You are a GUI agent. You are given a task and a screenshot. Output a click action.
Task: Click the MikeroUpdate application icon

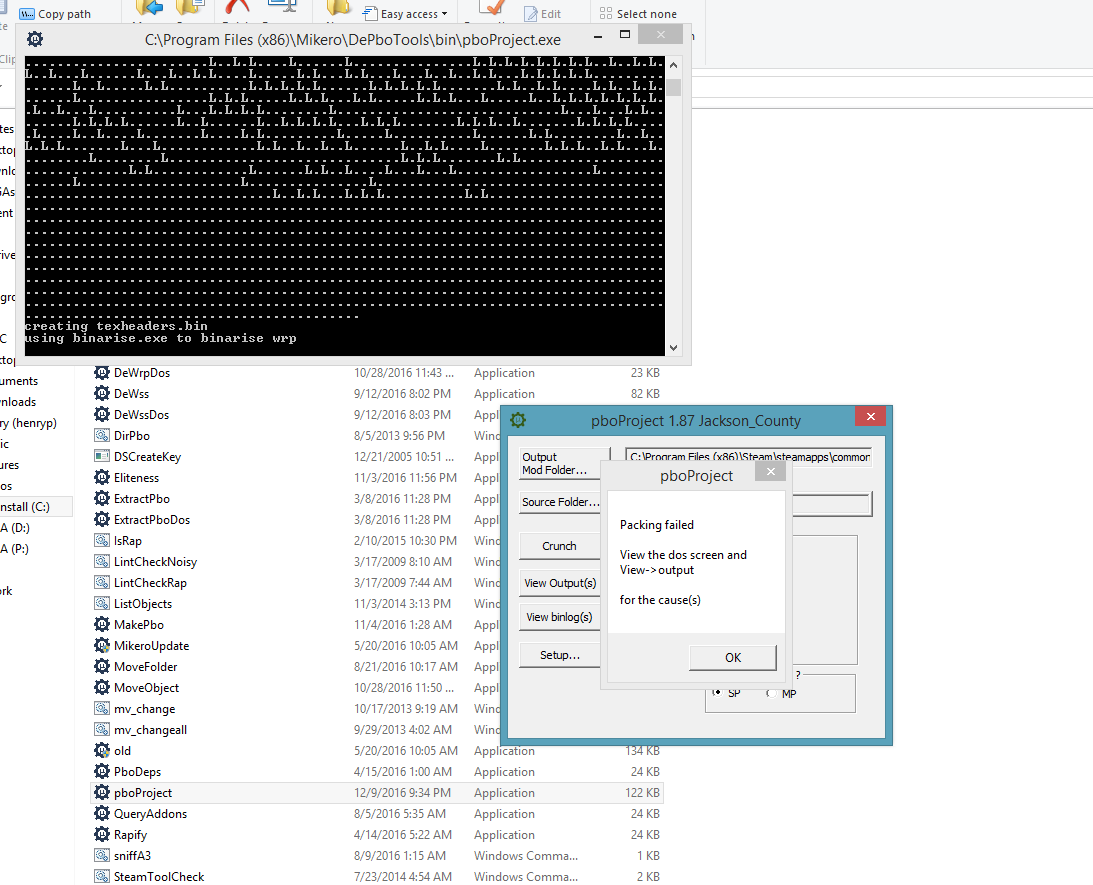tap(102, 645)
